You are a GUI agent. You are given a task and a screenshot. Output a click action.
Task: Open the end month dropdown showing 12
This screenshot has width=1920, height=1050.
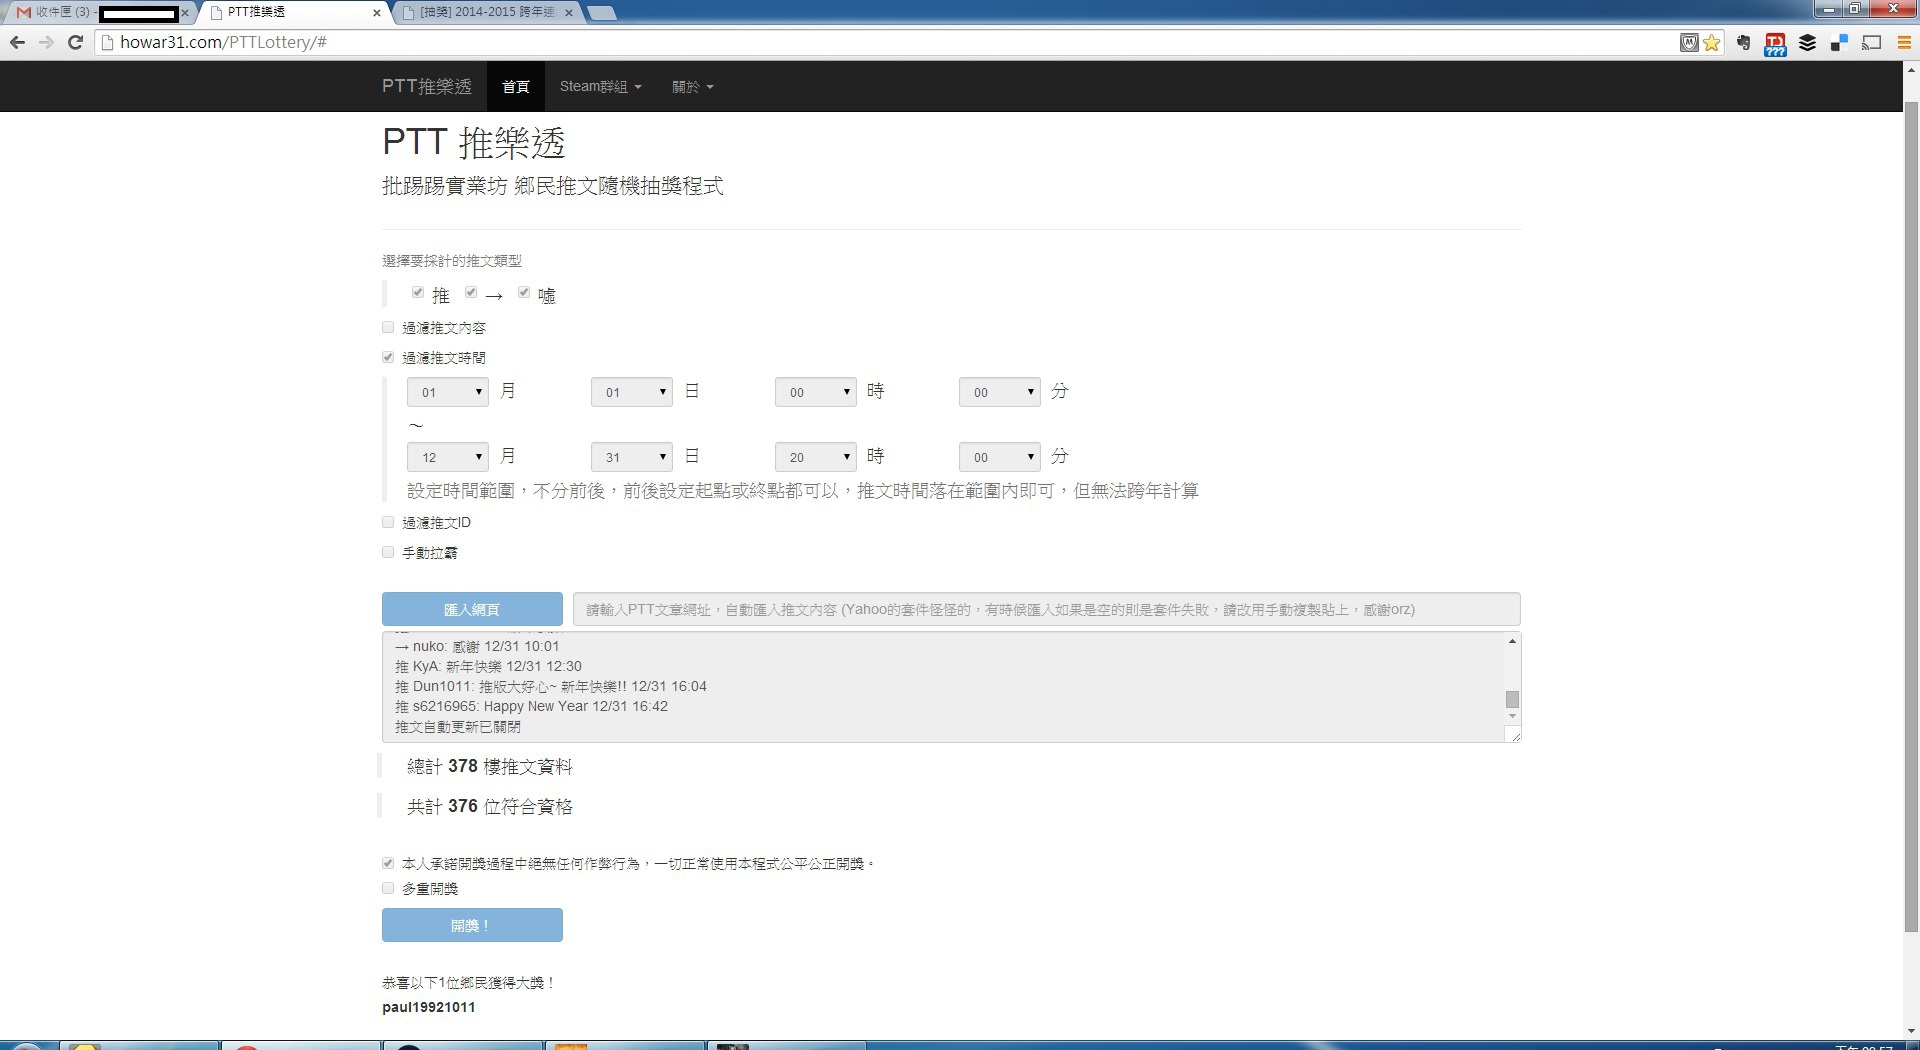[x=448, y=457]
